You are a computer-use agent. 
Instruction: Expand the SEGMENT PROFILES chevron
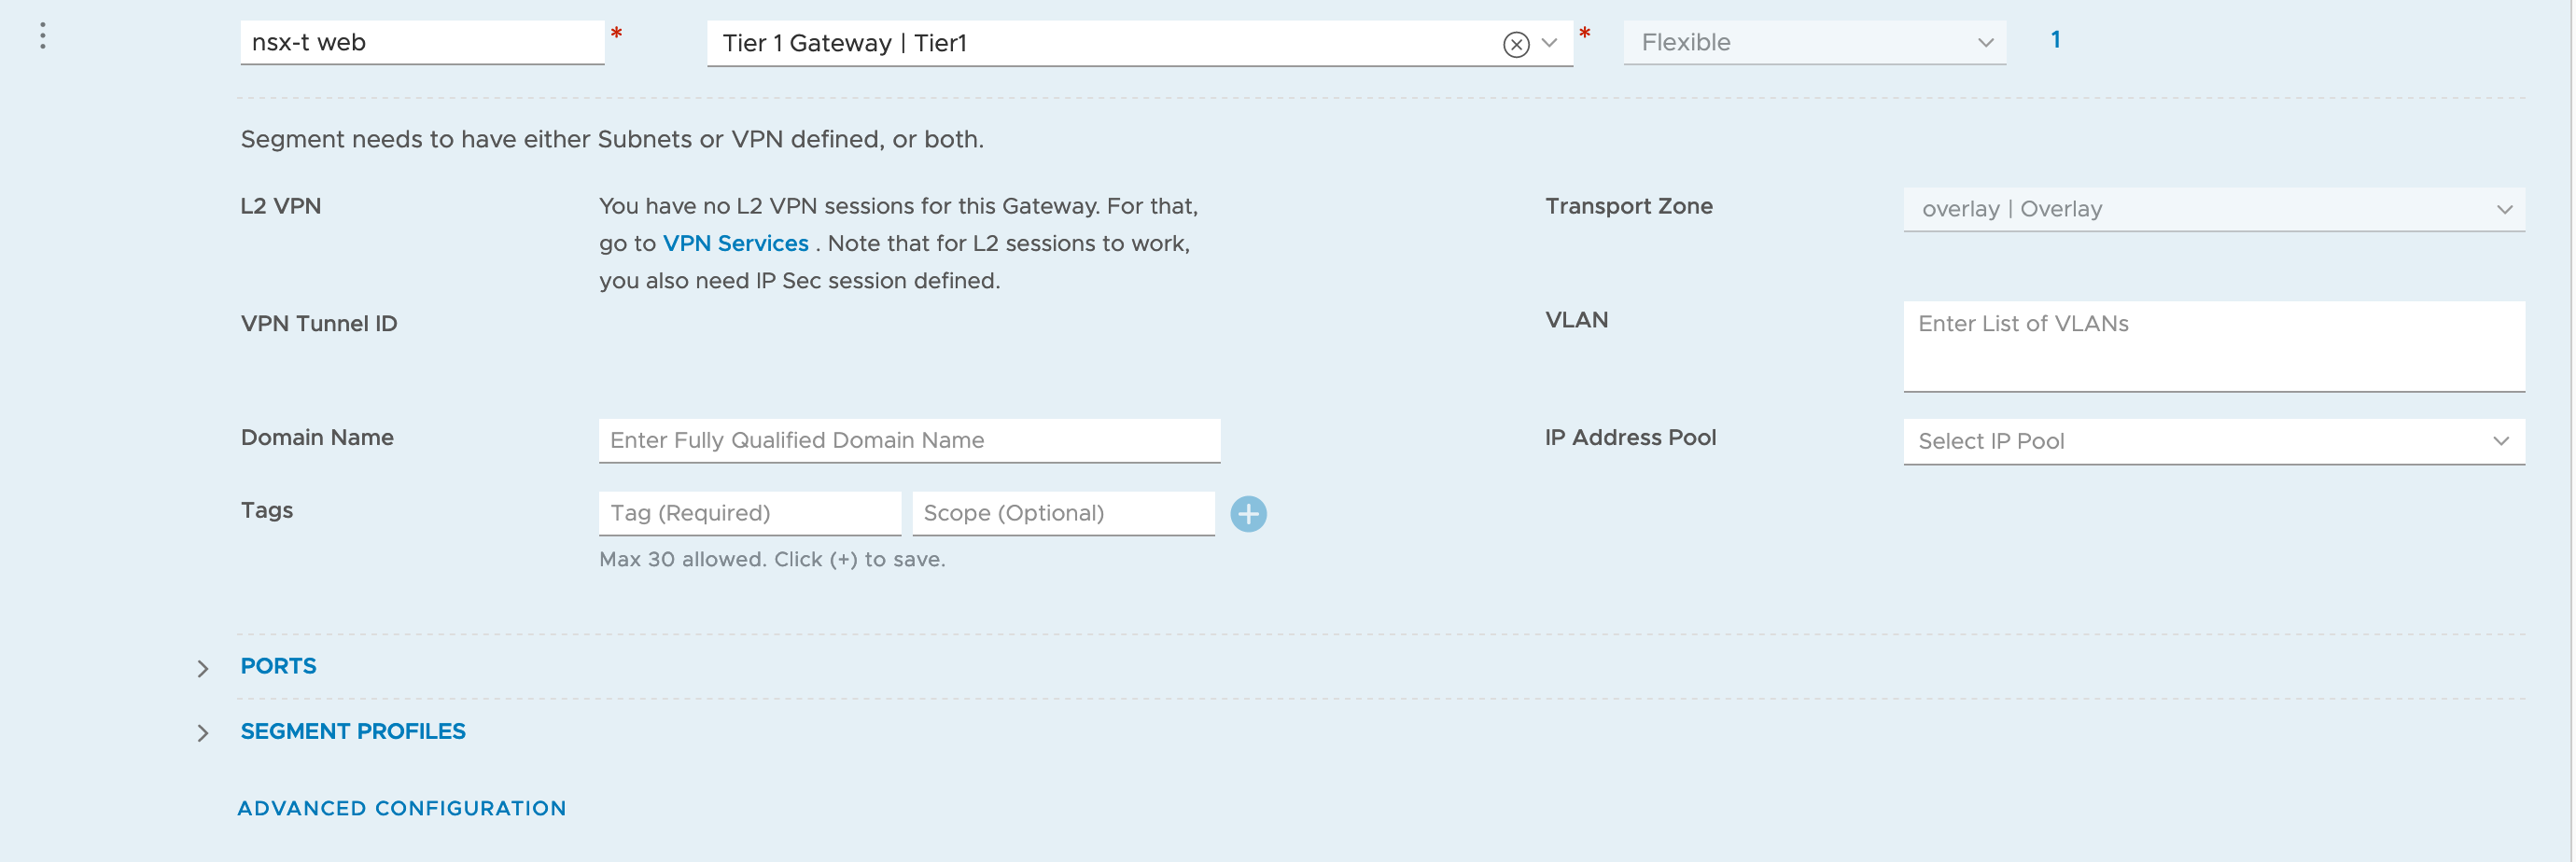[x=203, y=733]
